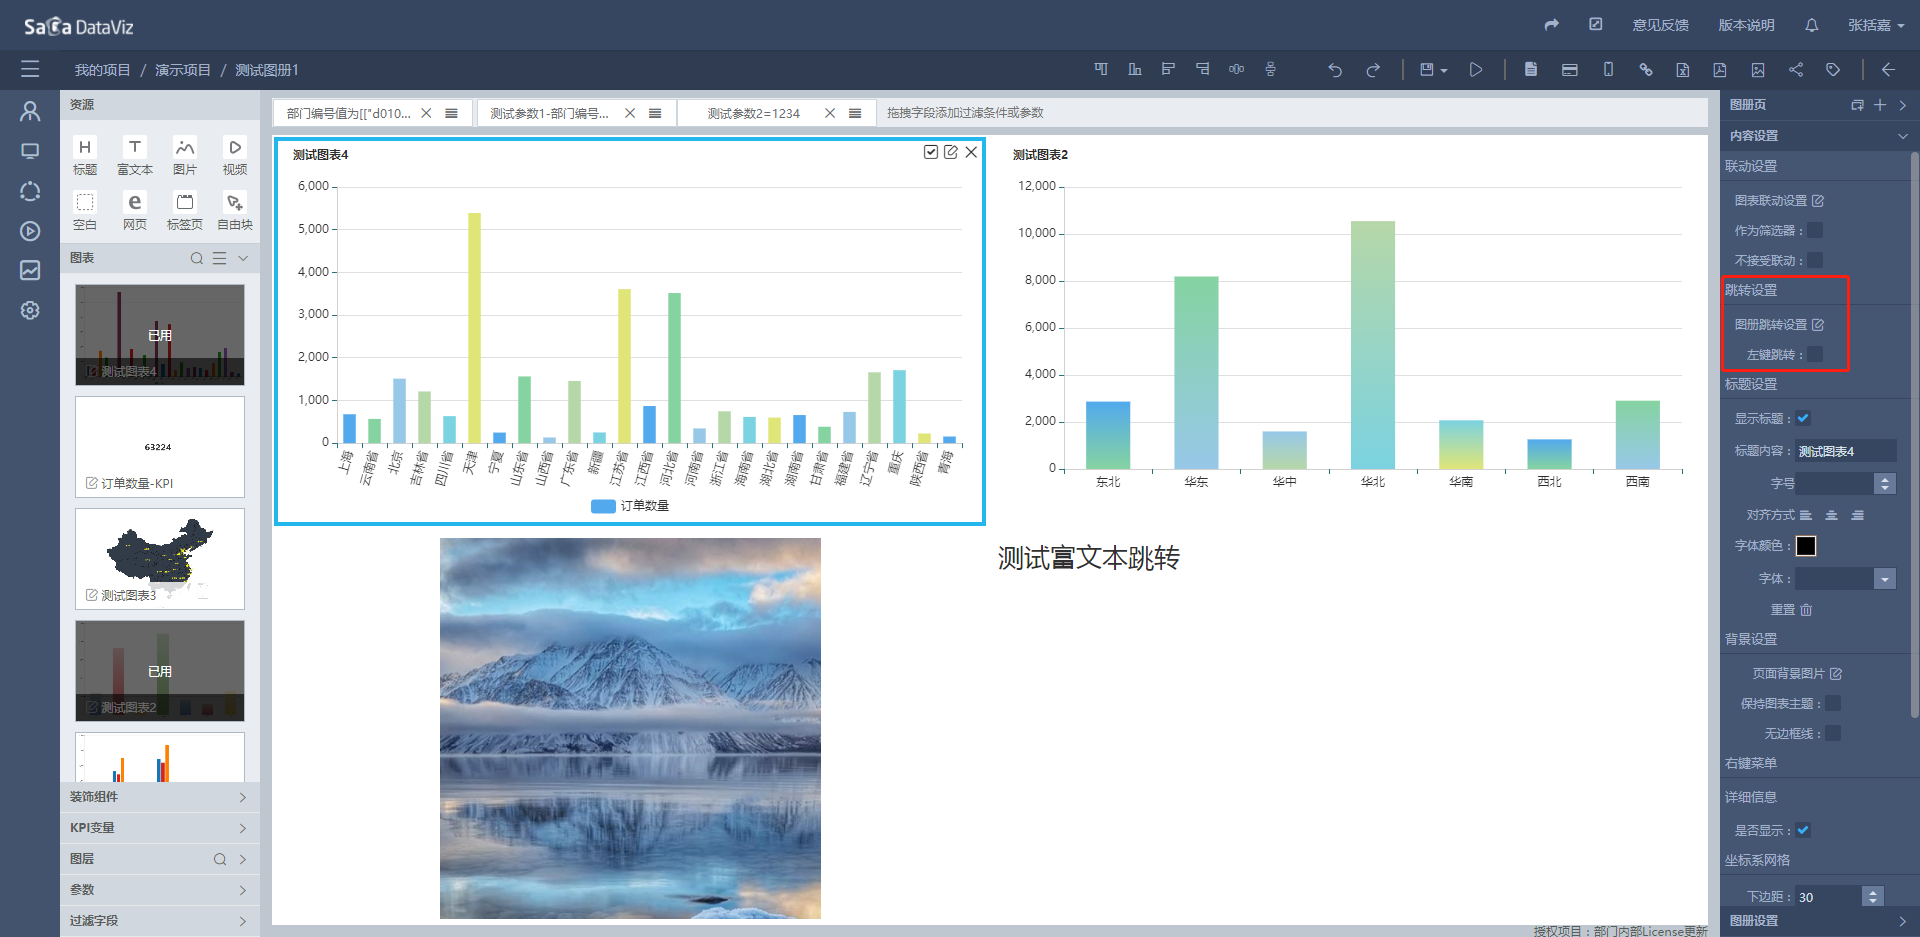1920x937 pixels.
Task: Open 版本说明 release notes
Action: coord(1746,25)
